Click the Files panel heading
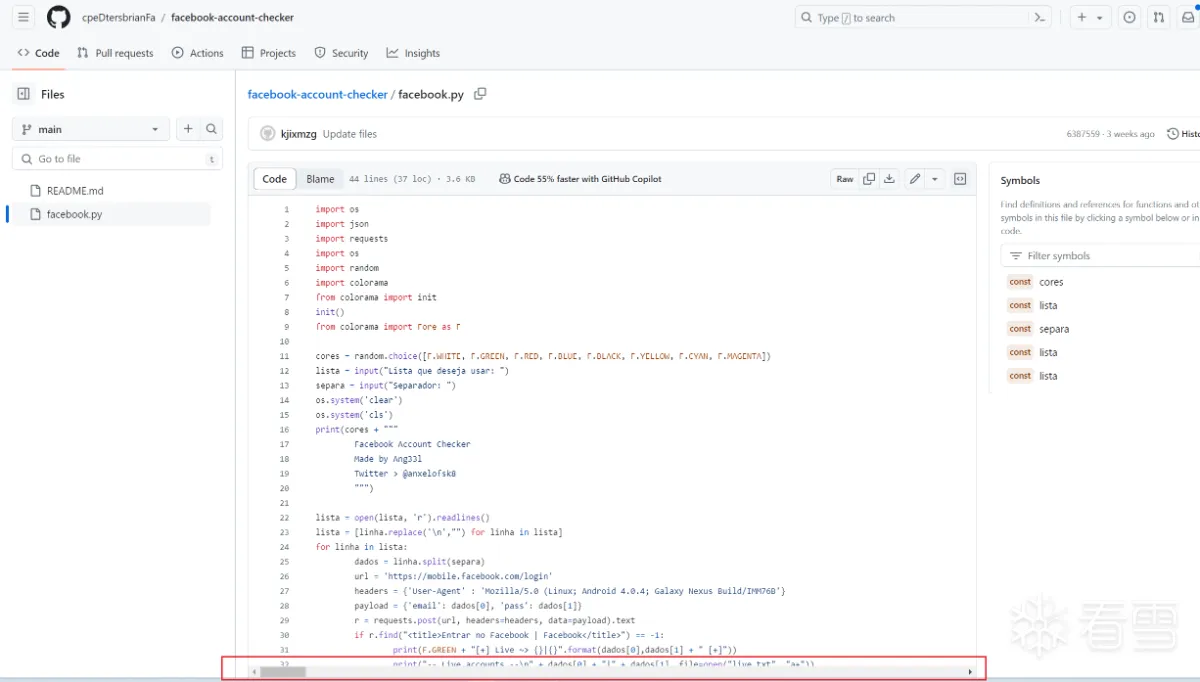Image resolution: width=1200 pixels, height=682 pixels. point(53,94)
